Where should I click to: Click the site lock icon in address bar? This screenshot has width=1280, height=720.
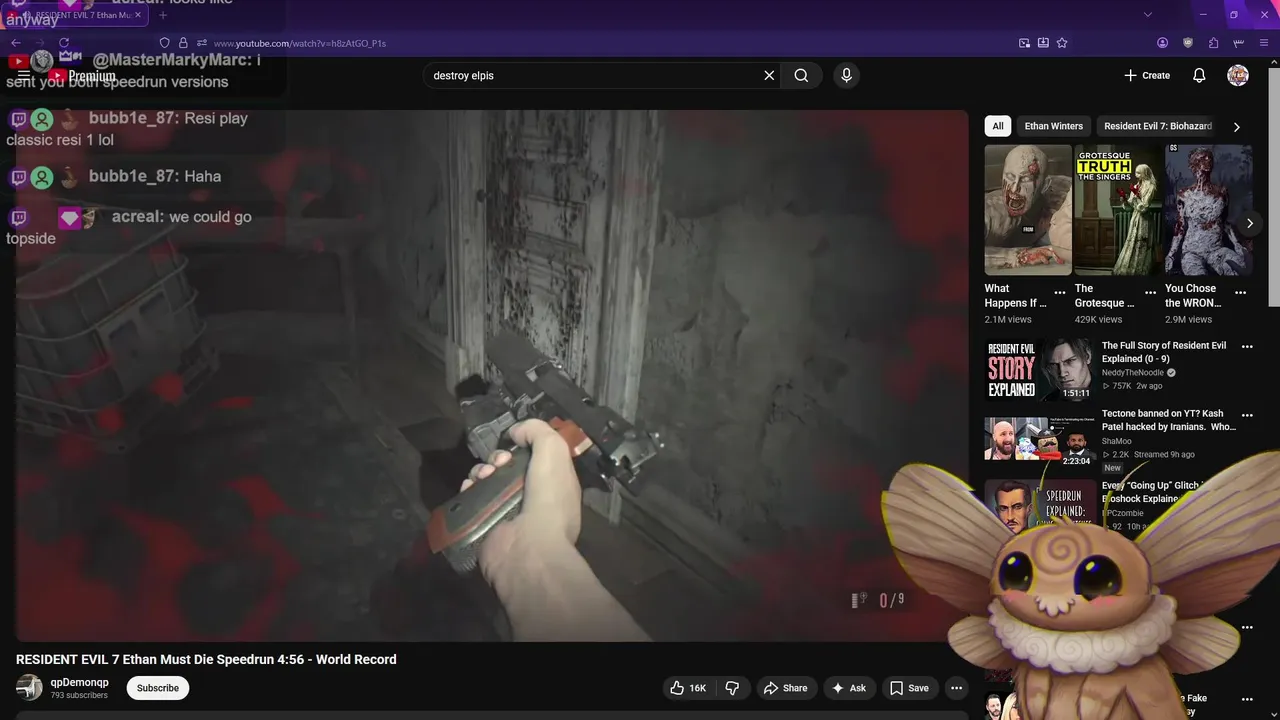pyautogui.click(x=183, y=43)
